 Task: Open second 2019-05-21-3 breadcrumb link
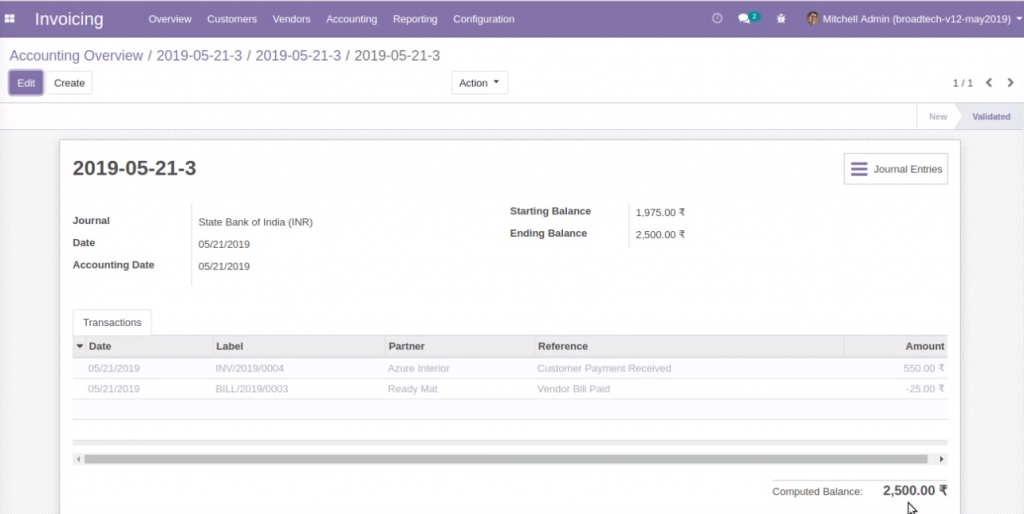[298, 56]
